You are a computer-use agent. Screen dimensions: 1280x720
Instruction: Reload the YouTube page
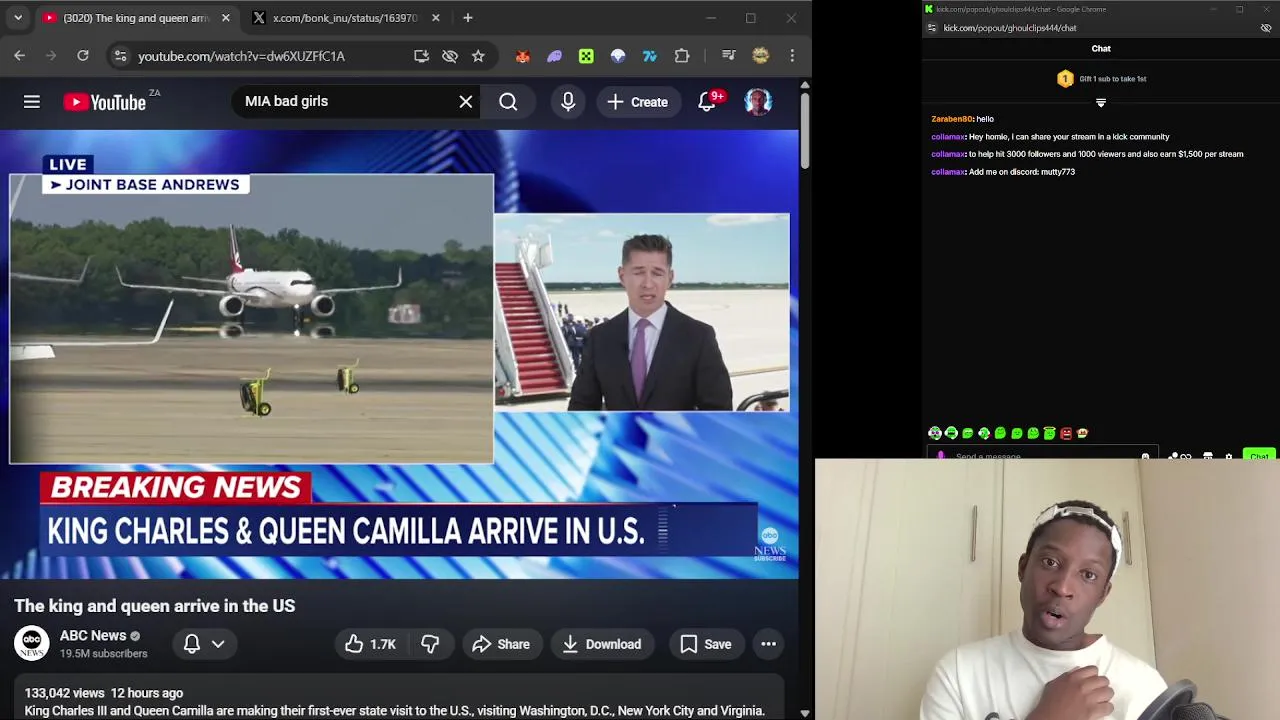(83, 56)
